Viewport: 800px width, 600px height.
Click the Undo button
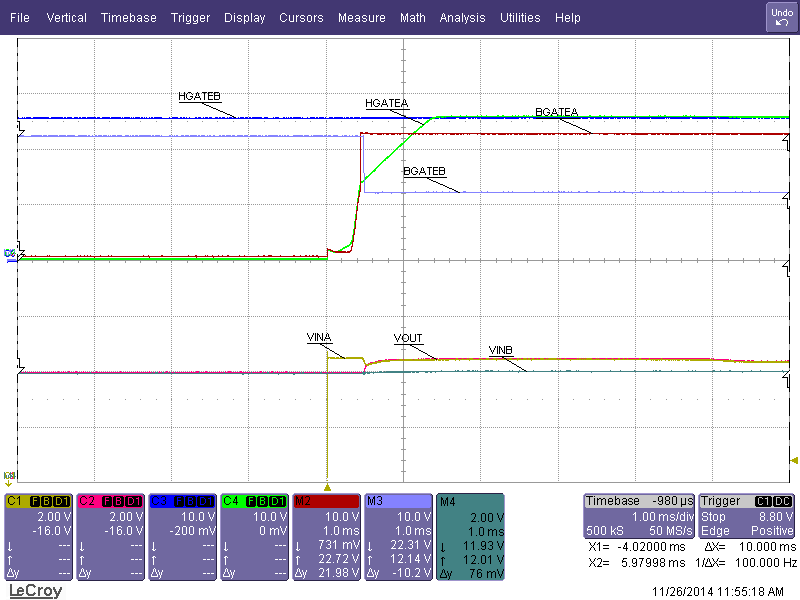781,17
